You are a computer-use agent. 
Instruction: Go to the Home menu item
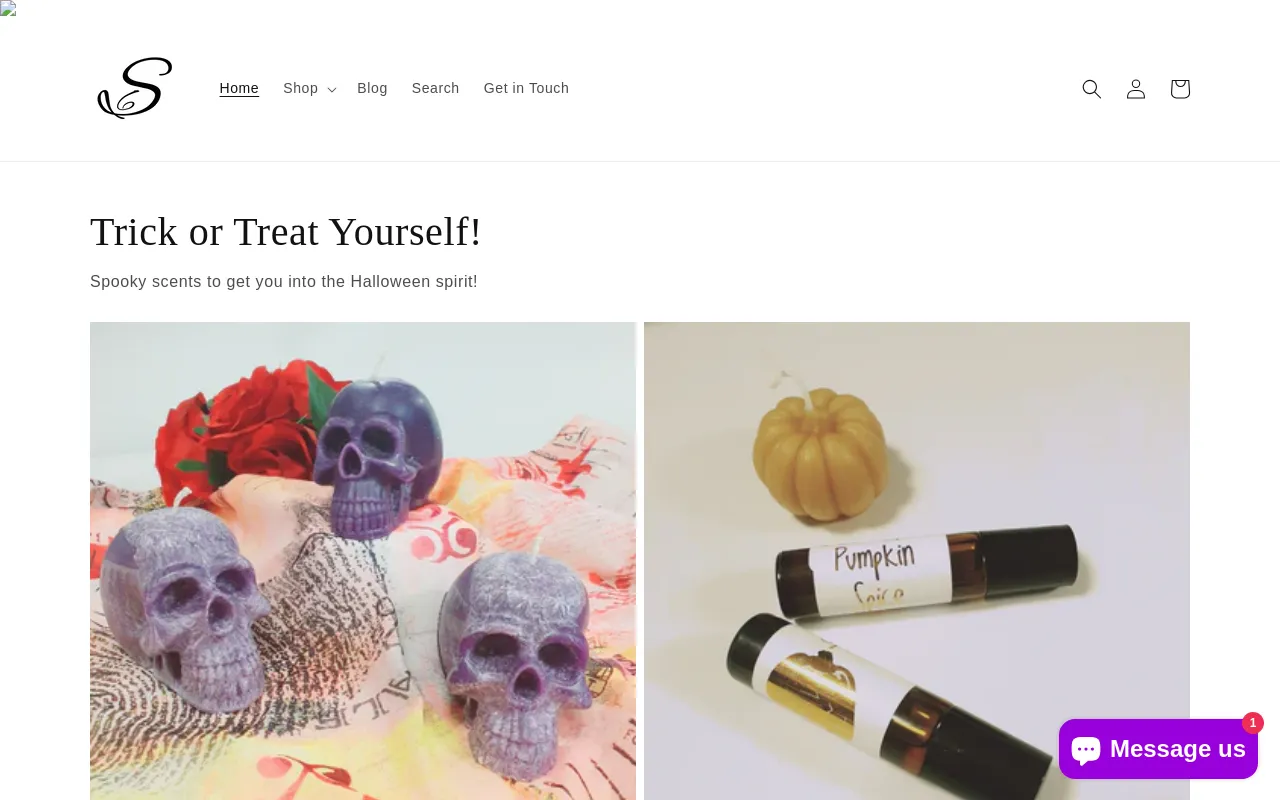(x=239, y=88)
